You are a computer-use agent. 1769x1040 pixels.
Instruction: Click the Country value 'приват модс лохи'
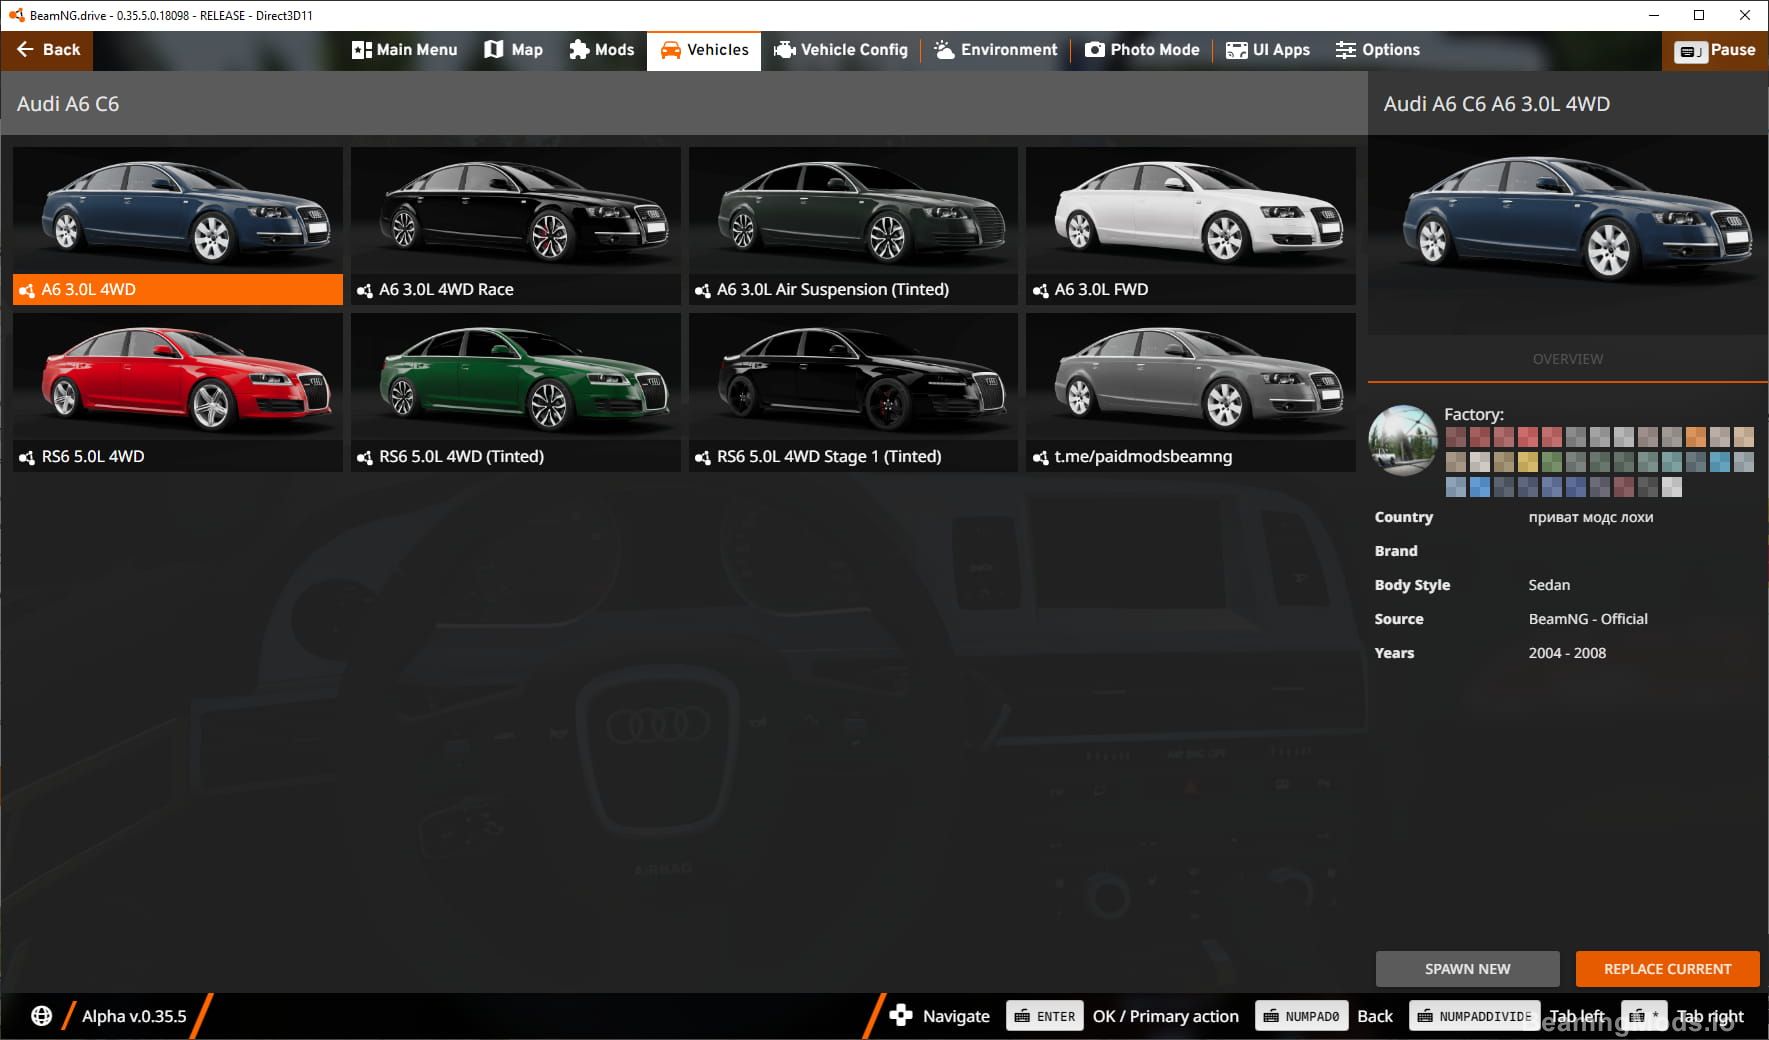tap(1590, 517)
